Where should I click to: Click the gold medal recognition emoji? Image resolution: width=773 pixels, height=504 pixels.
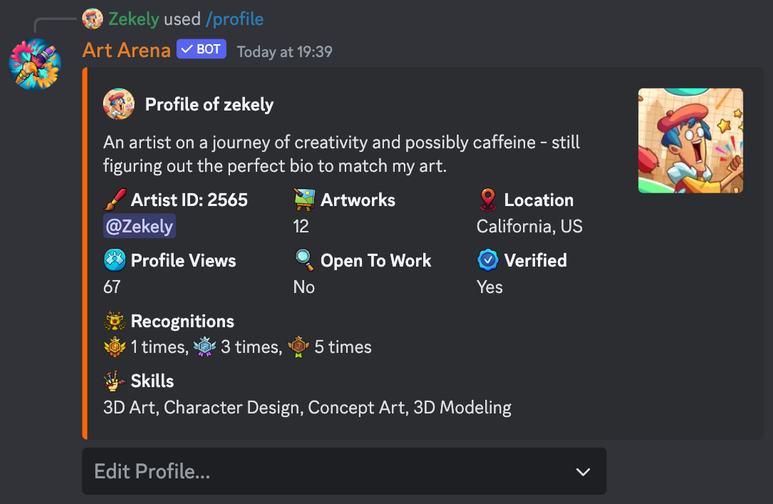coord(115,347)
